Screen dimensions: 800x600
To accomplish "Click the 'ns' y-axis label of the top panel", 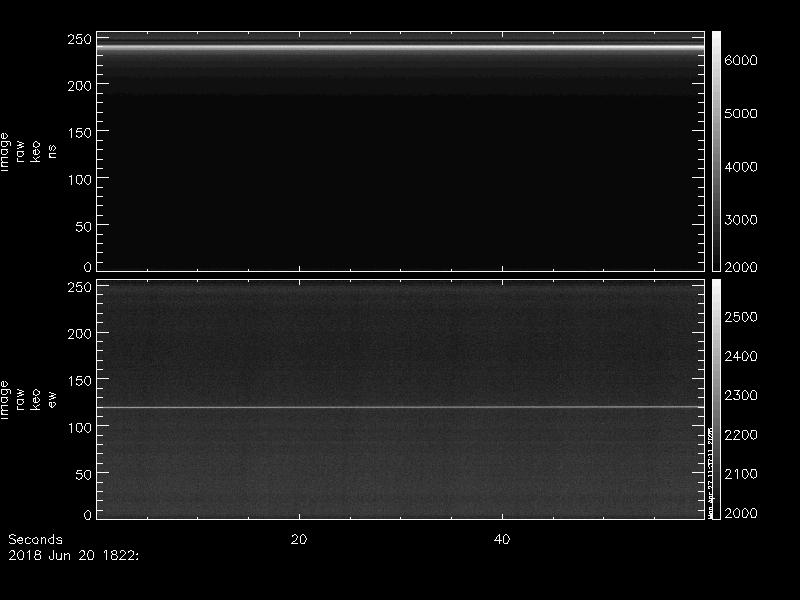I will (52, 152).
